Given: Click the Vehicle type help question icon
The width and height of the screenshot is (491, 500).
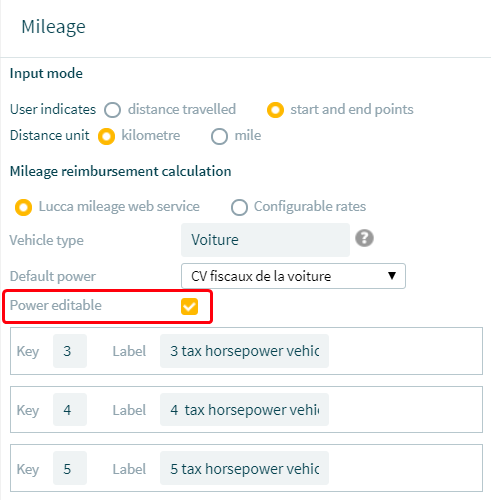Looking at the screenshot, I should click(x=364, y=238).
